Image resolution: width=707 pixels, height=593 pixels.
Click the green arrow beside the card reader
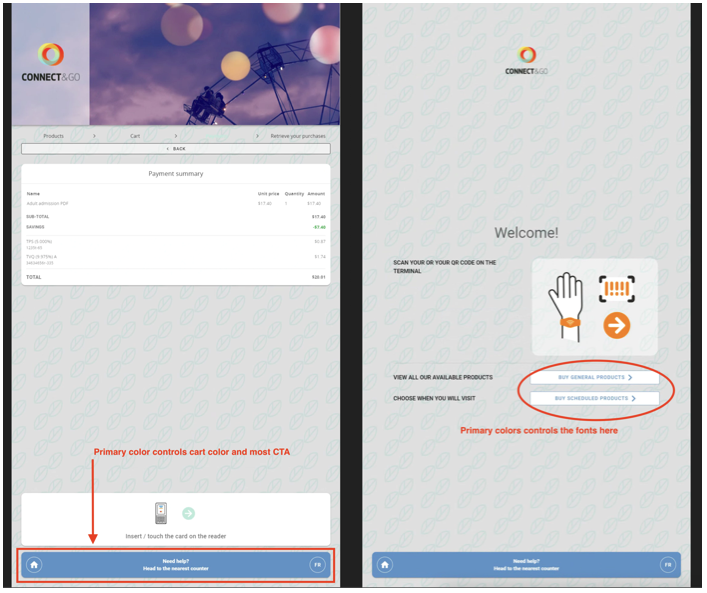188,514
